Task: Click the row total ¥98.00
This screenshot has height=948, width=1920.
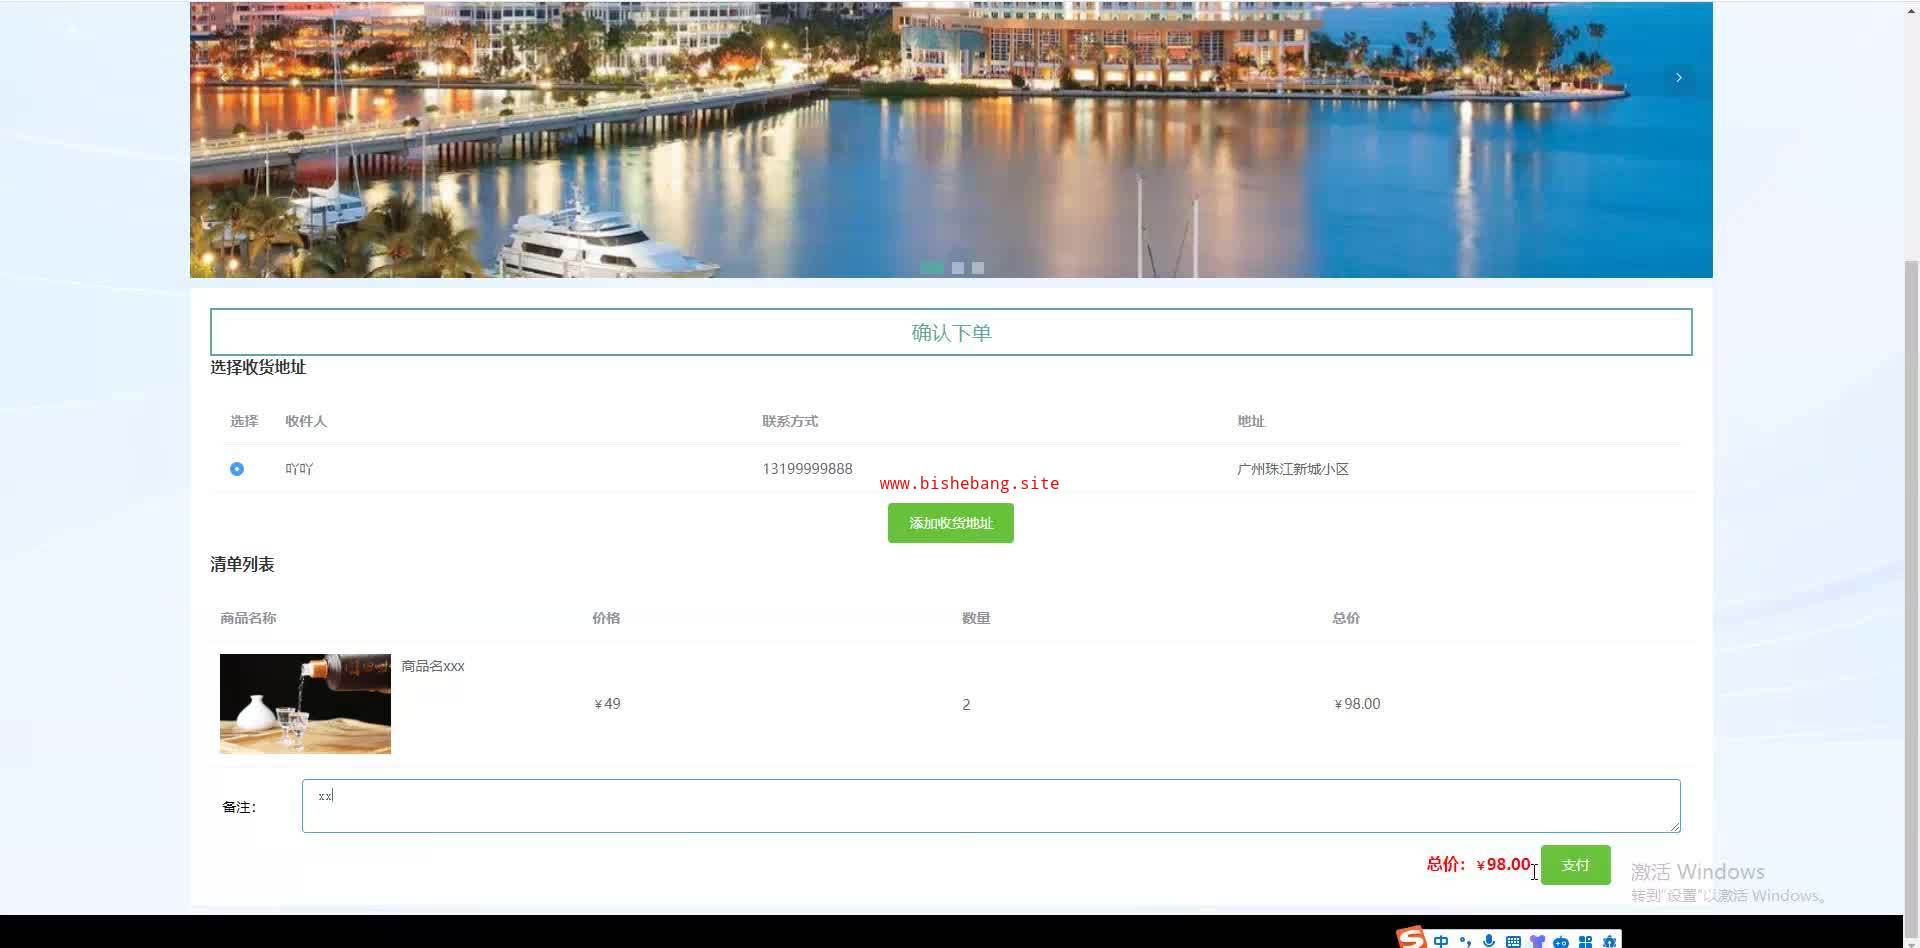Action: click(x=1357, y=704)
